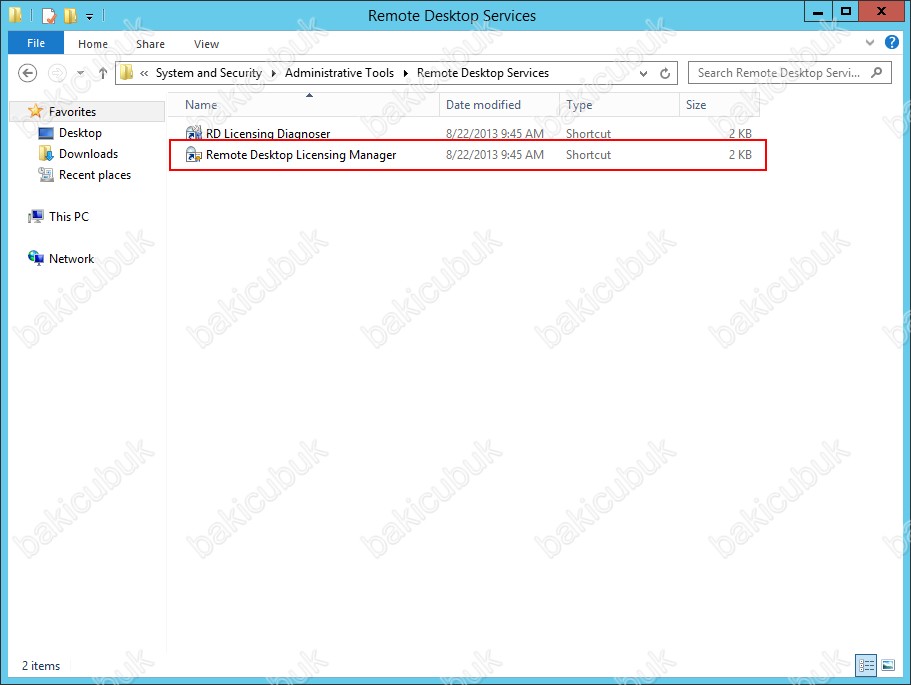
Task: Expand hidden breadcrumb path with double chevron
Action: (144, 73)
